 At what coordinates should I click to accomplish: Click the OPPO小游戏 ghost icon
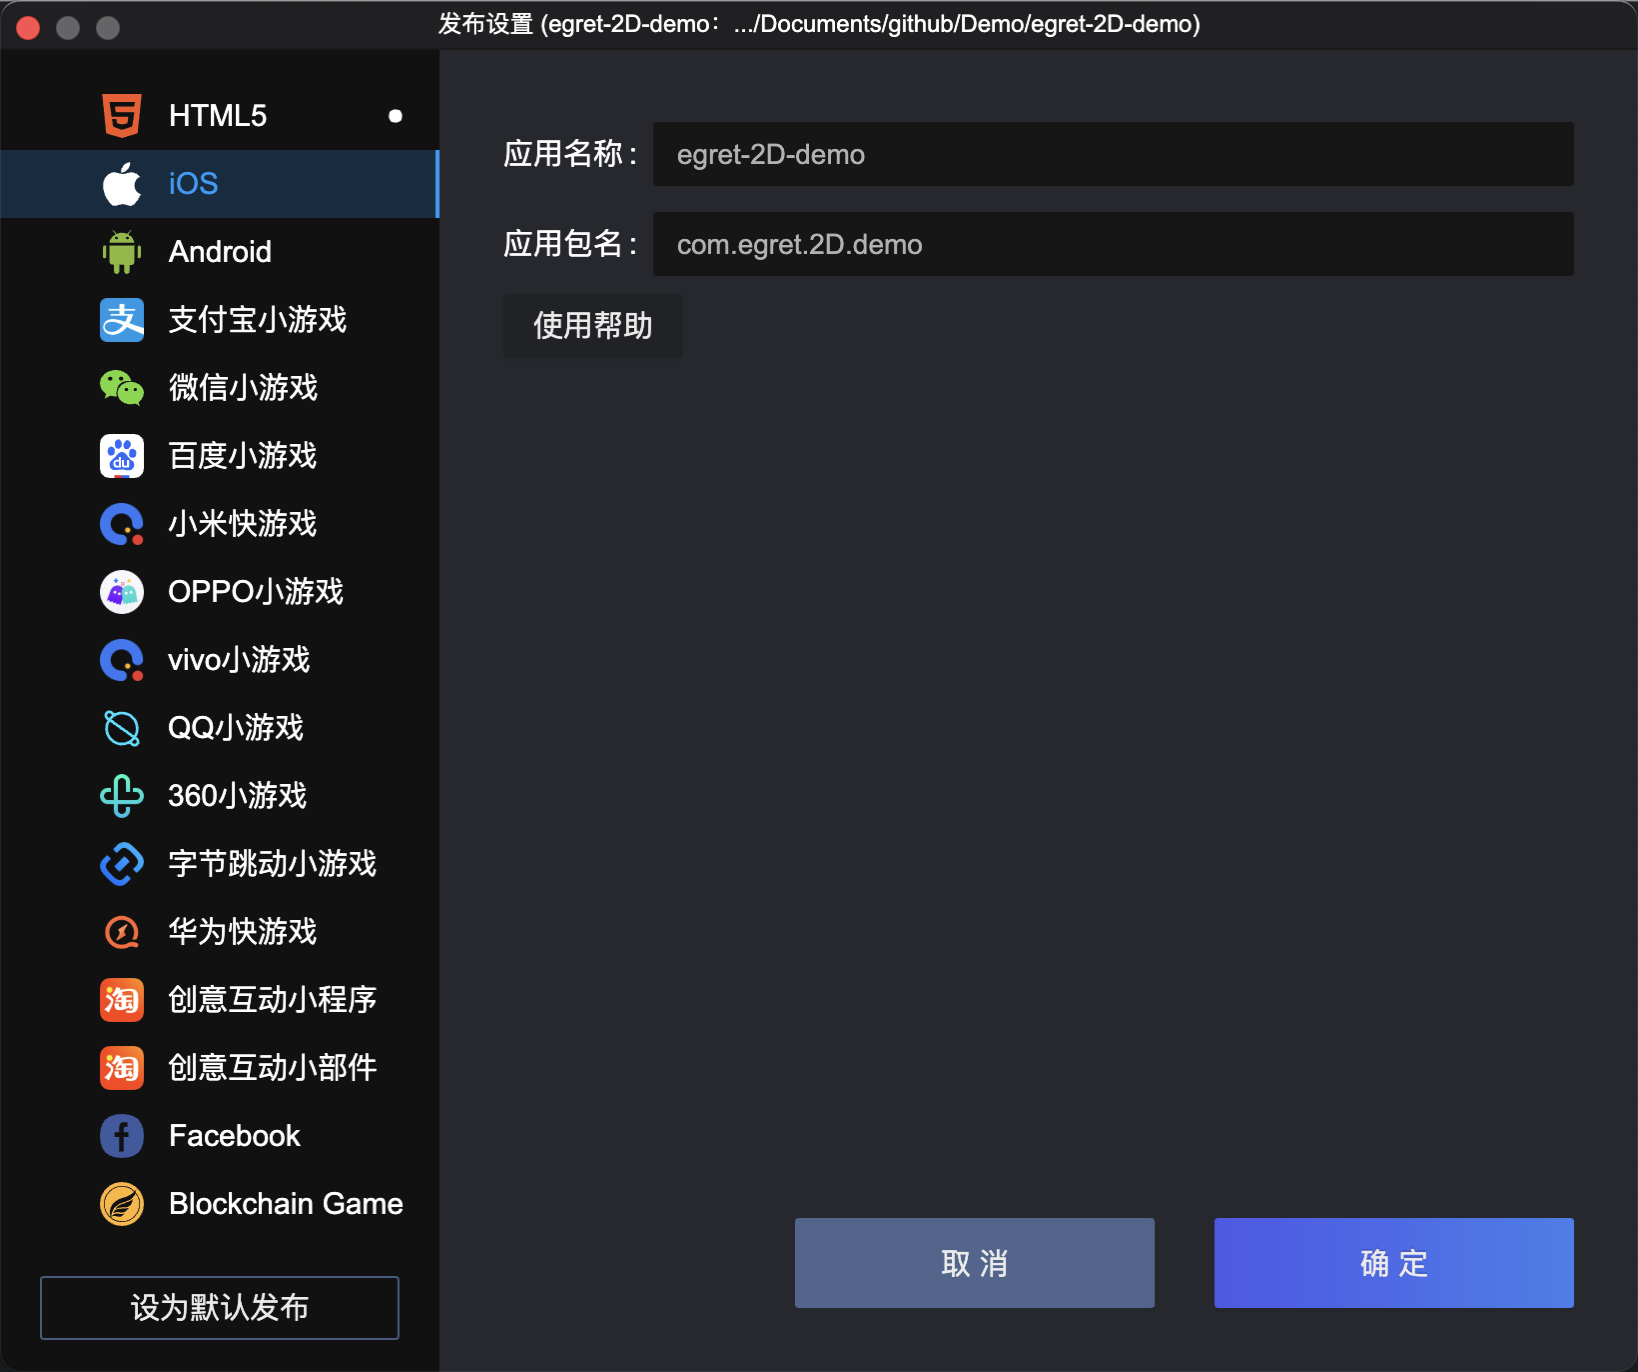point(122,592)
